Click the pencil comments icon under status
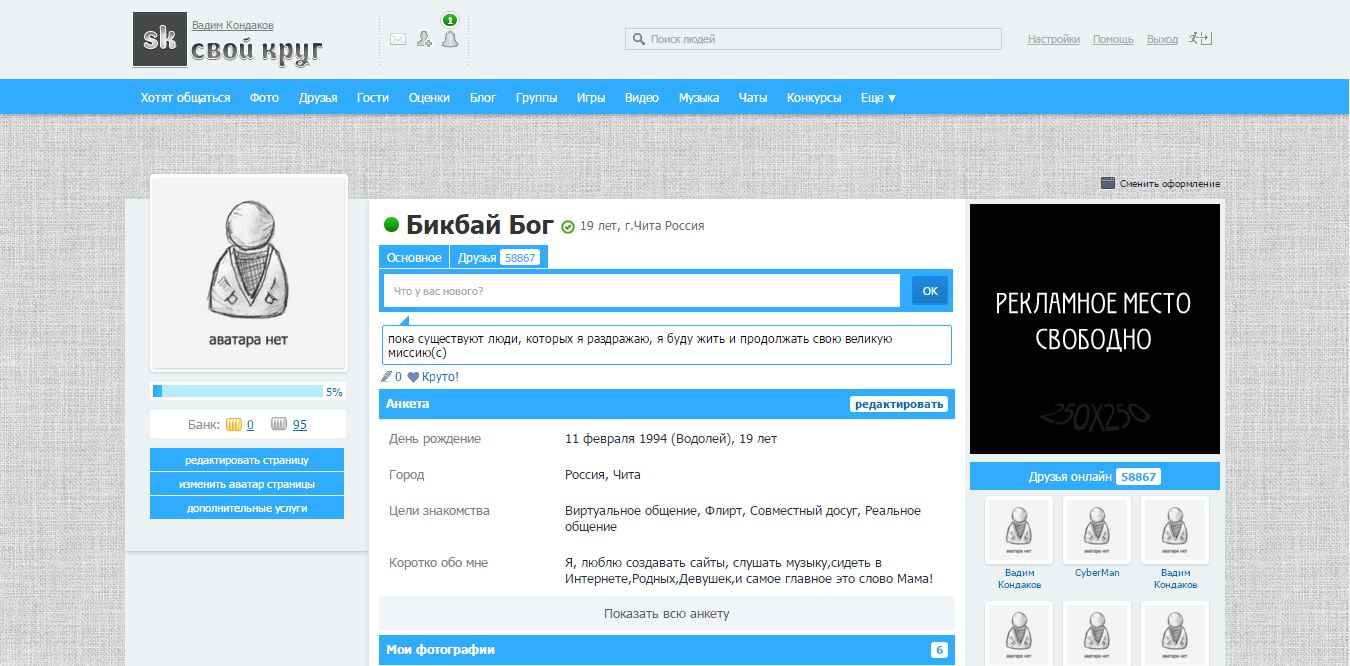This screenshot has height=666, width=1350. [386, 377]
